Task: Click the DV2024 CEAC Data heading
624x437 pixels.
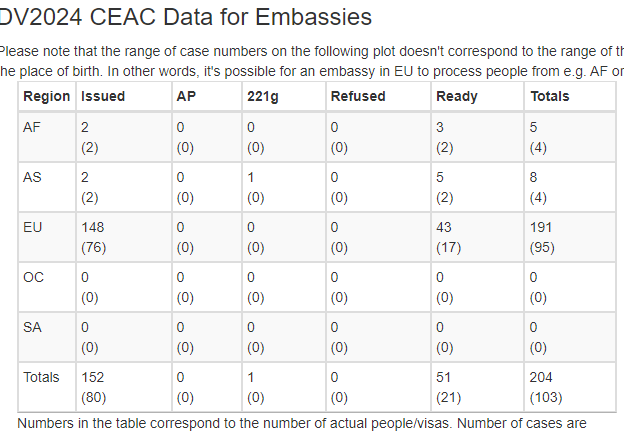Action: (185, 17)
